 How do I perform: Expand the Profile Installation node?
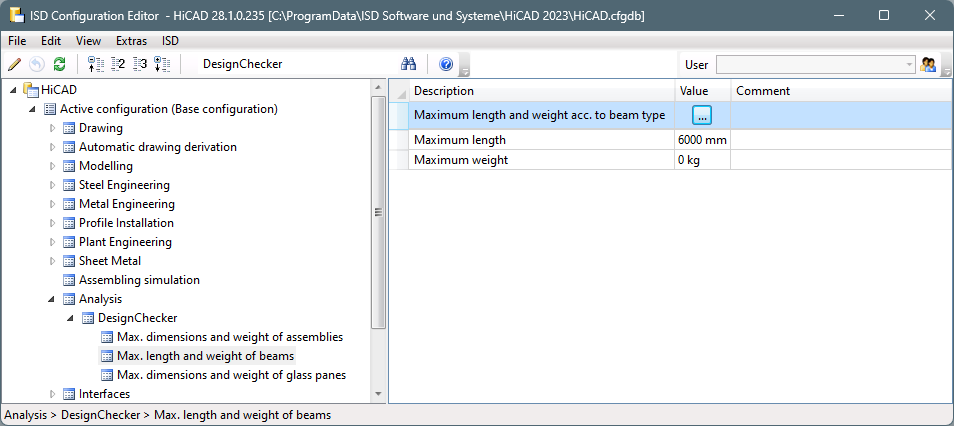[x=52, y=223]
